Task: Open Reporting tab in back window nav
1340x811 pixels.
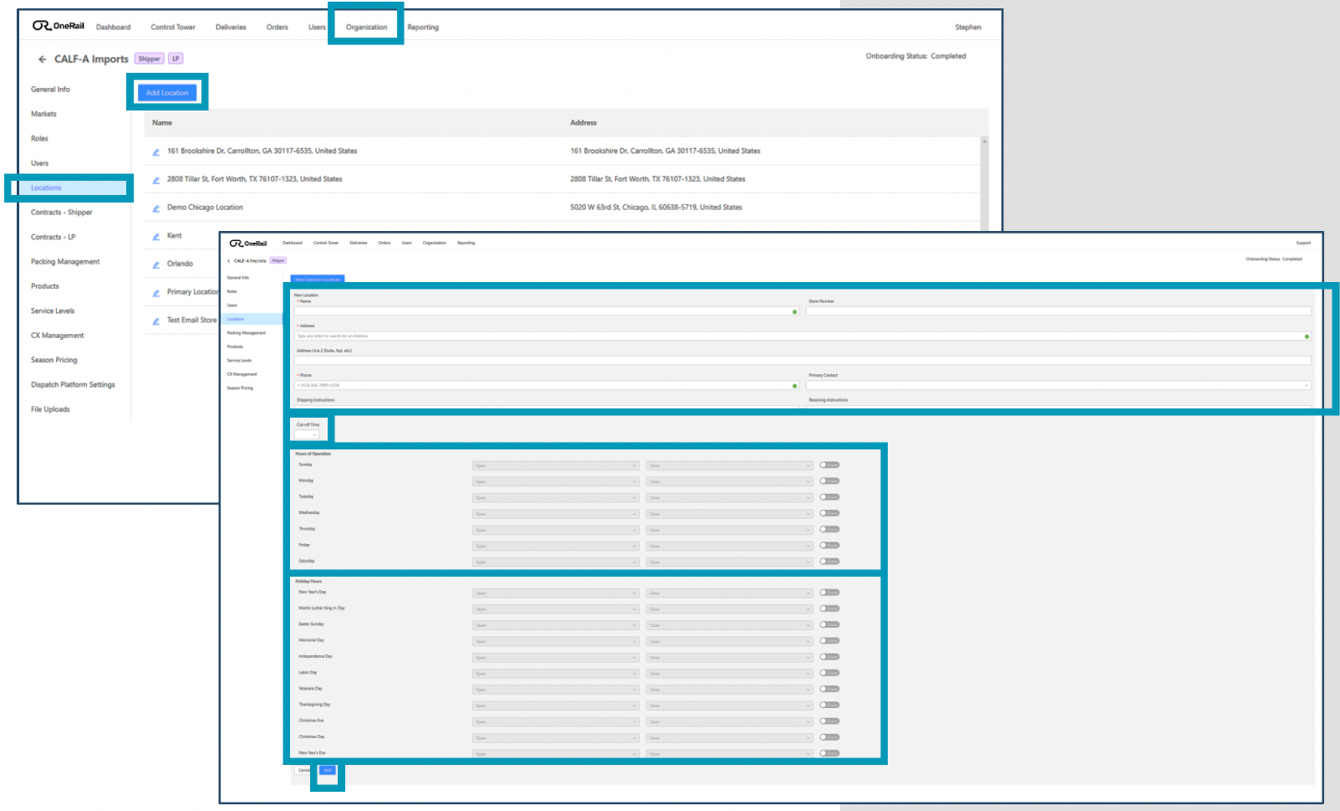Action: tap(423, 27)
